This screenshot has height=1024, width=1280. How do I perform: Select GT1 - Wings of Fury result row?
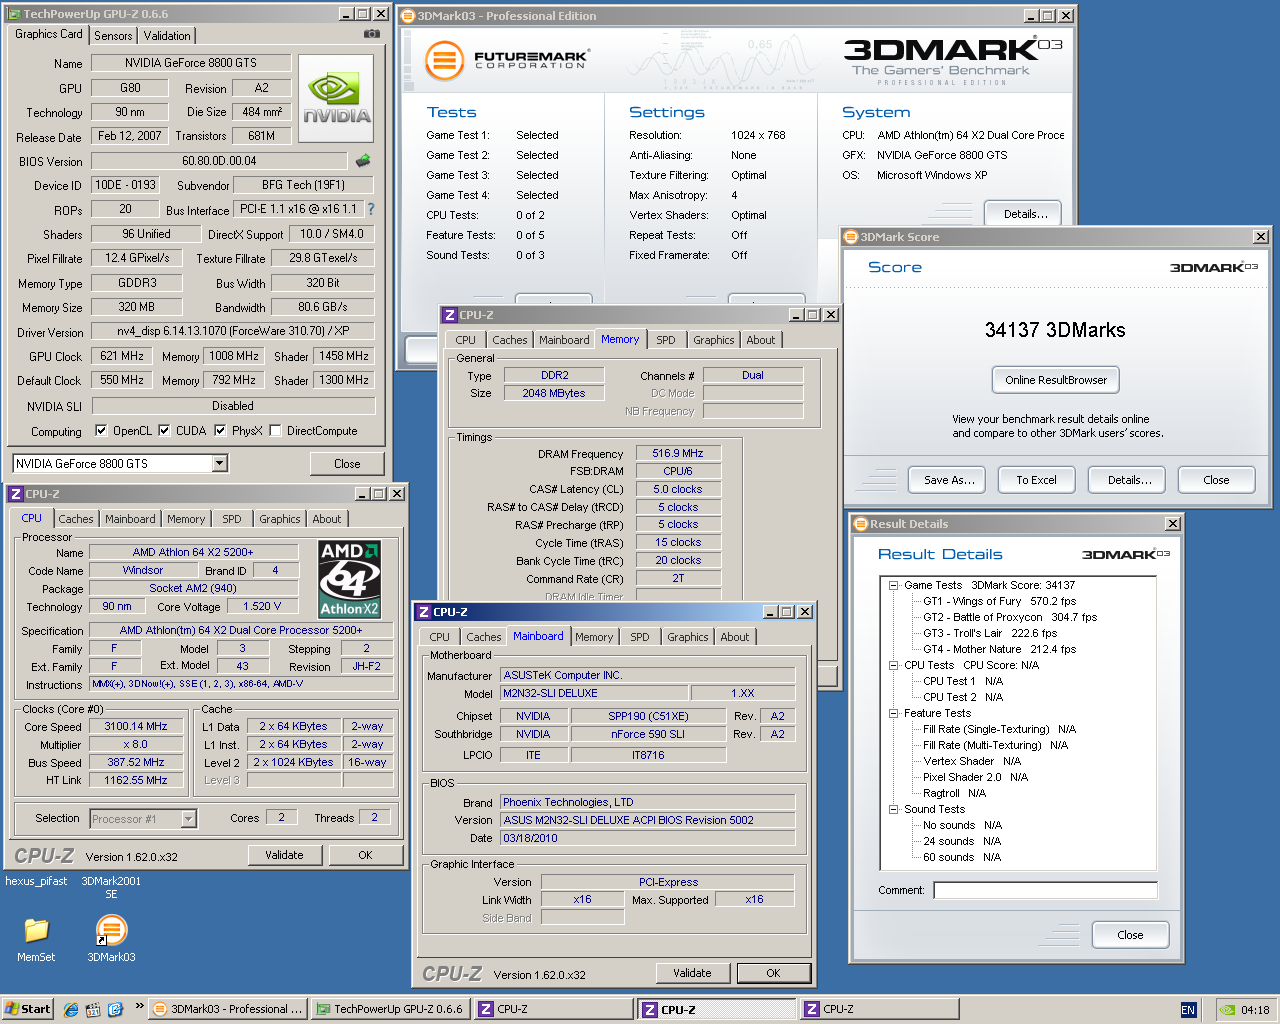(x=999, y=602)
